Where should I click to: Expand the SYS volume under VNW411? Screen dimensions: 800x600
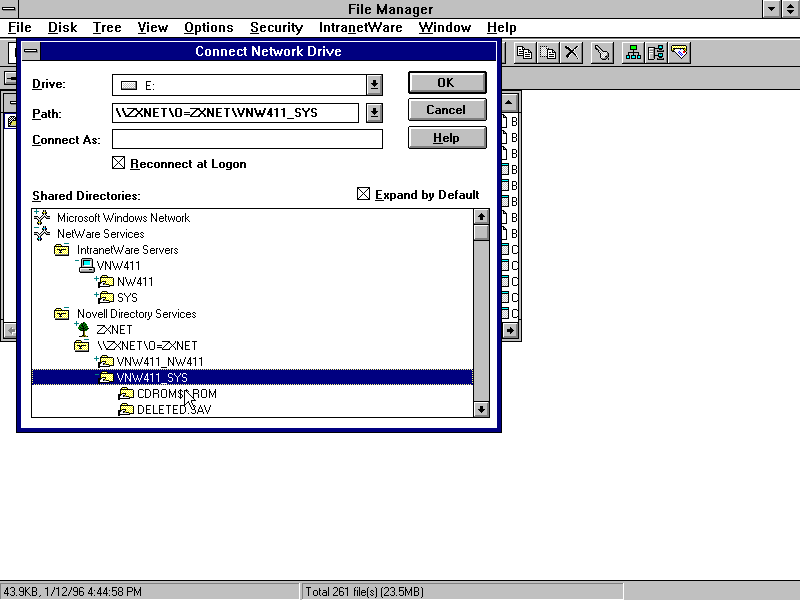[x=96, y=294]
